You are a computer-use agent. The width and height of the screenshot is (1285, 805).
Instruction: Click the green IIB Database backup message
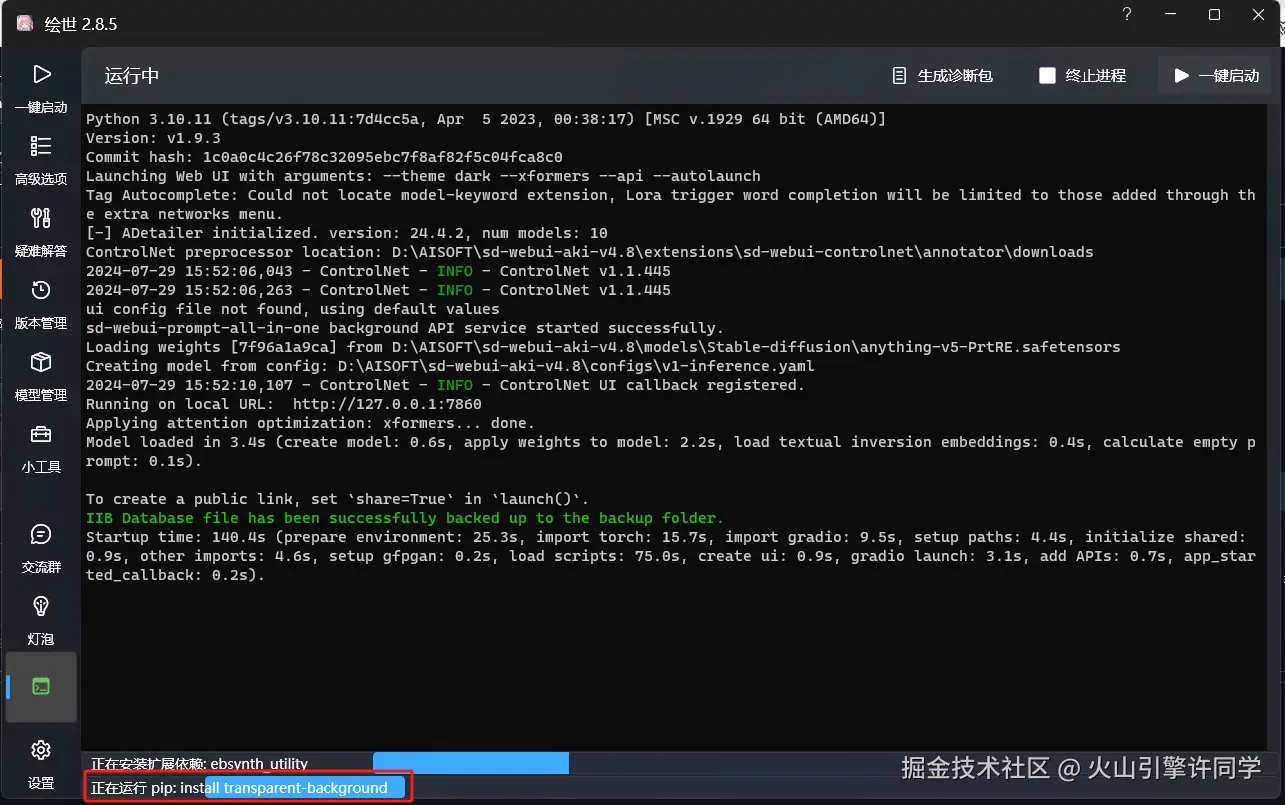[405, 518]
